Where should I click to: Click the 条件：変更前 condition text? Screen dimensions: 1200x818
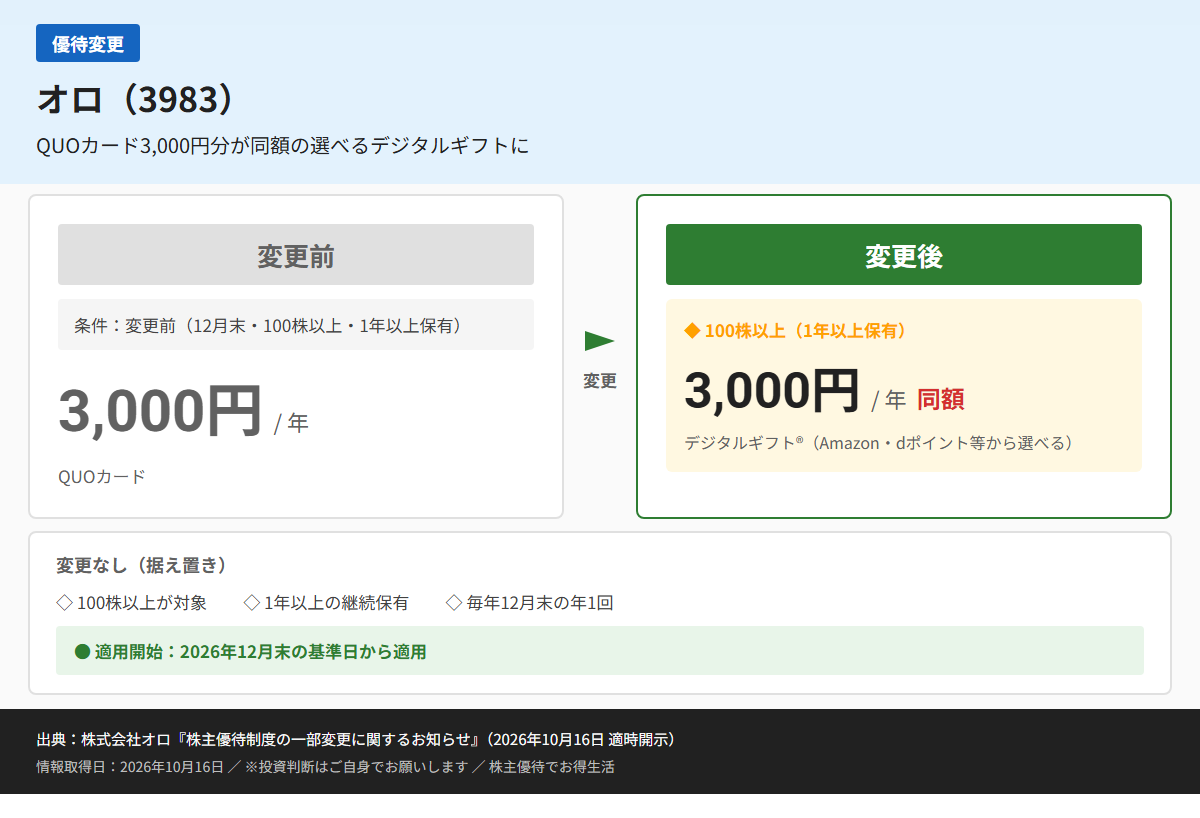click(267, 326)
